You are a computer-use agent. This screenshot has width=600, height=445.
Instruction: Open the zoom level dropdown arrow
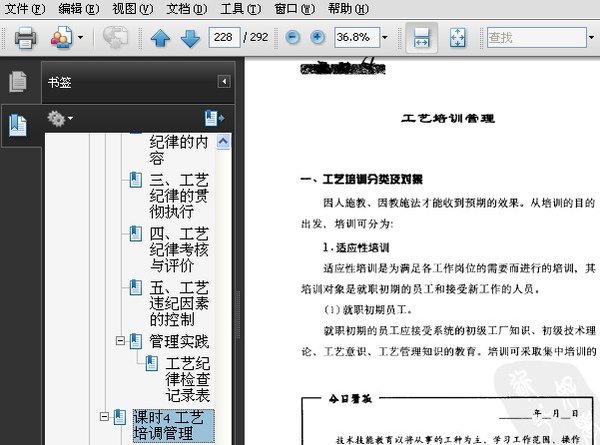pos(385,37)
